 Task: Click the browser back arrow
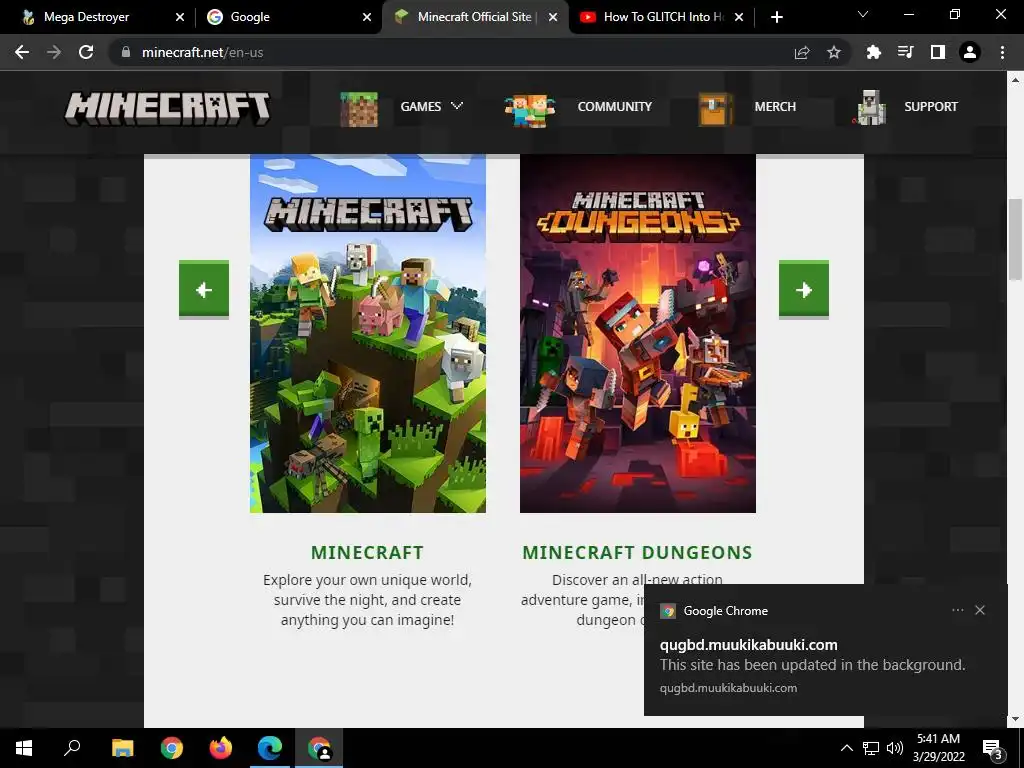(22, 52)
